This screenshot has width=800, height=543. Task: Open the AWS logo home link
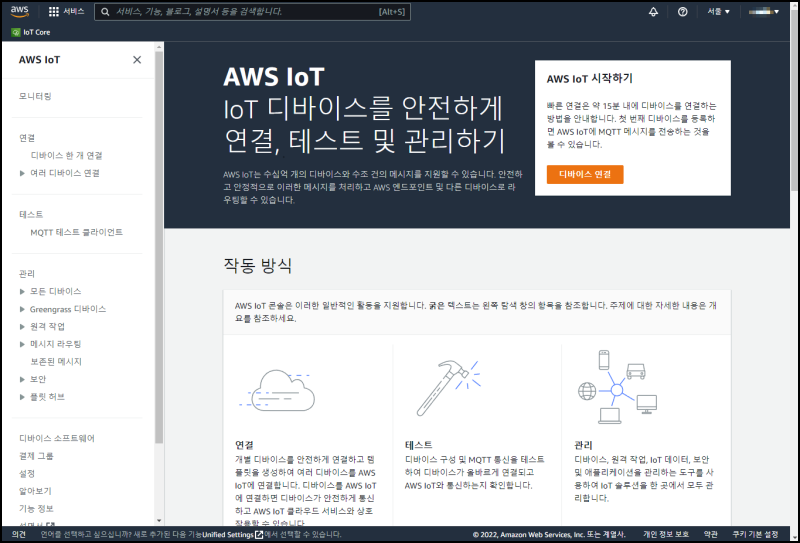point(19,11)
